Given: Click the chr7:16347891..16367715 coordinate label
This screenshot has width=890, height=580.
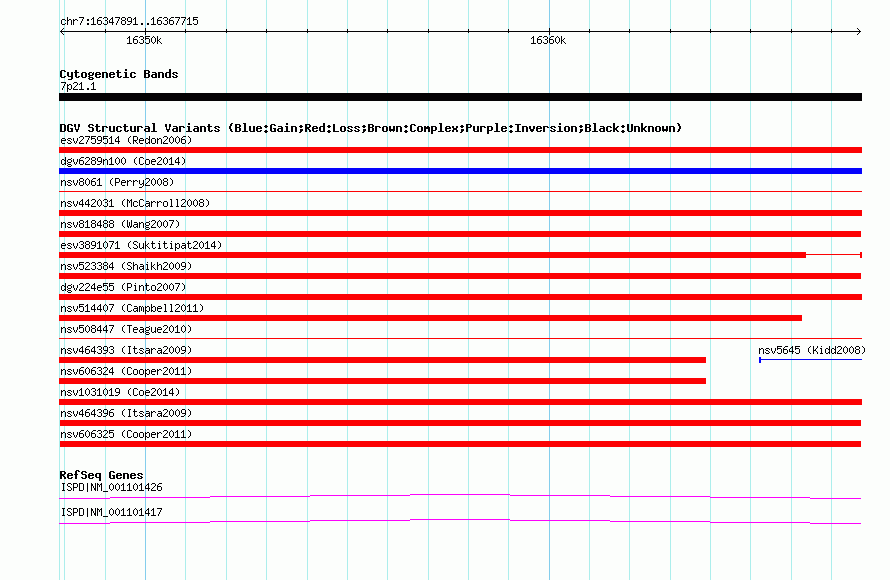Looking at the screenshot, I should (x=129, y=21).
